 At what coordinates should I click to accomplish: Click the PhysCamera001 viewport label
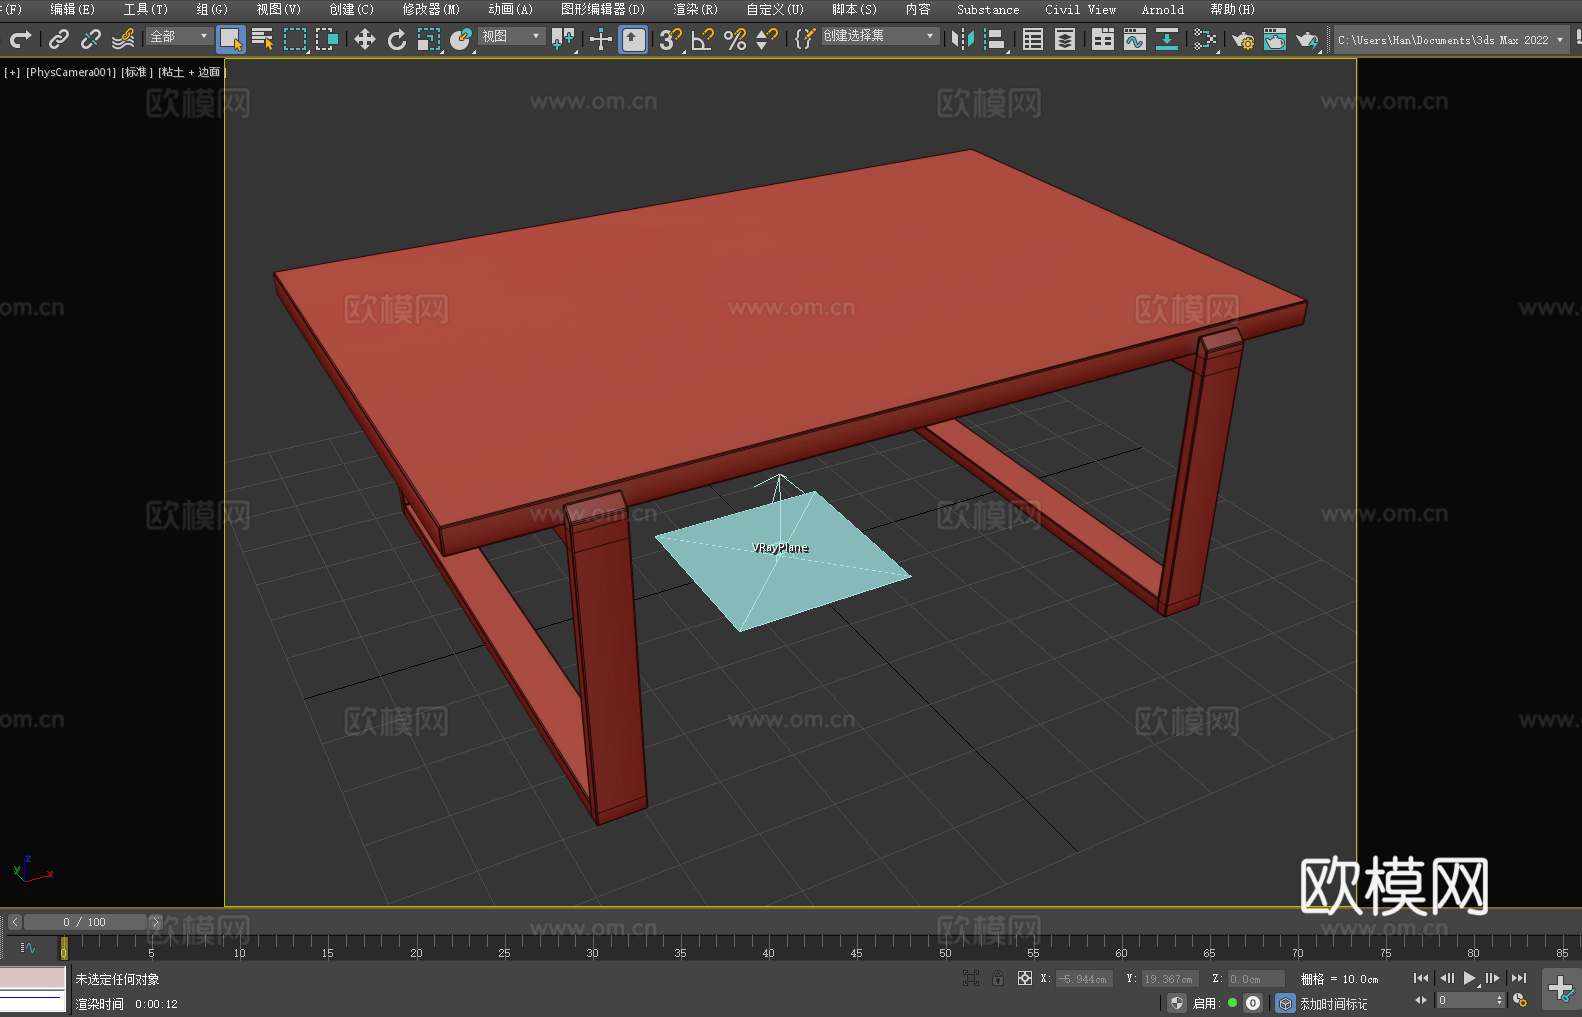[x=71, y=72]
